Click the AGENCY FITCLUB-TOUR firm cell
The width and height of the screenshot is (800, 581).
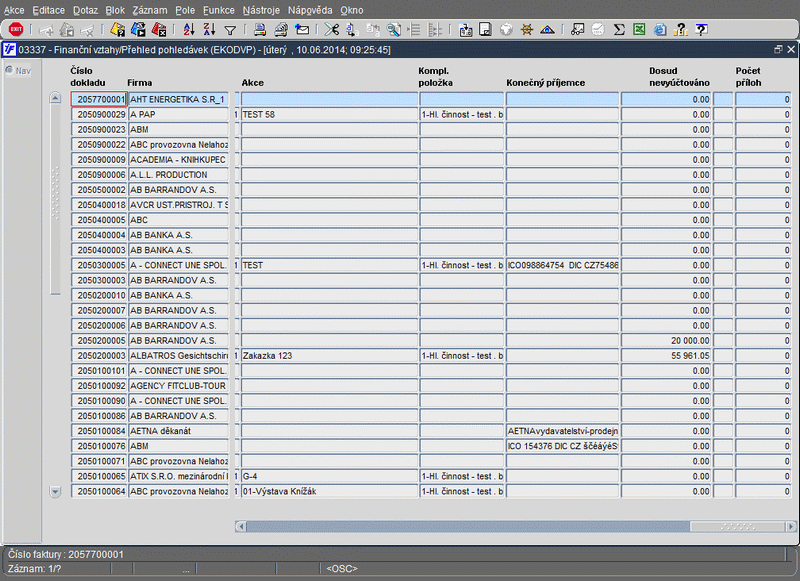178,386
